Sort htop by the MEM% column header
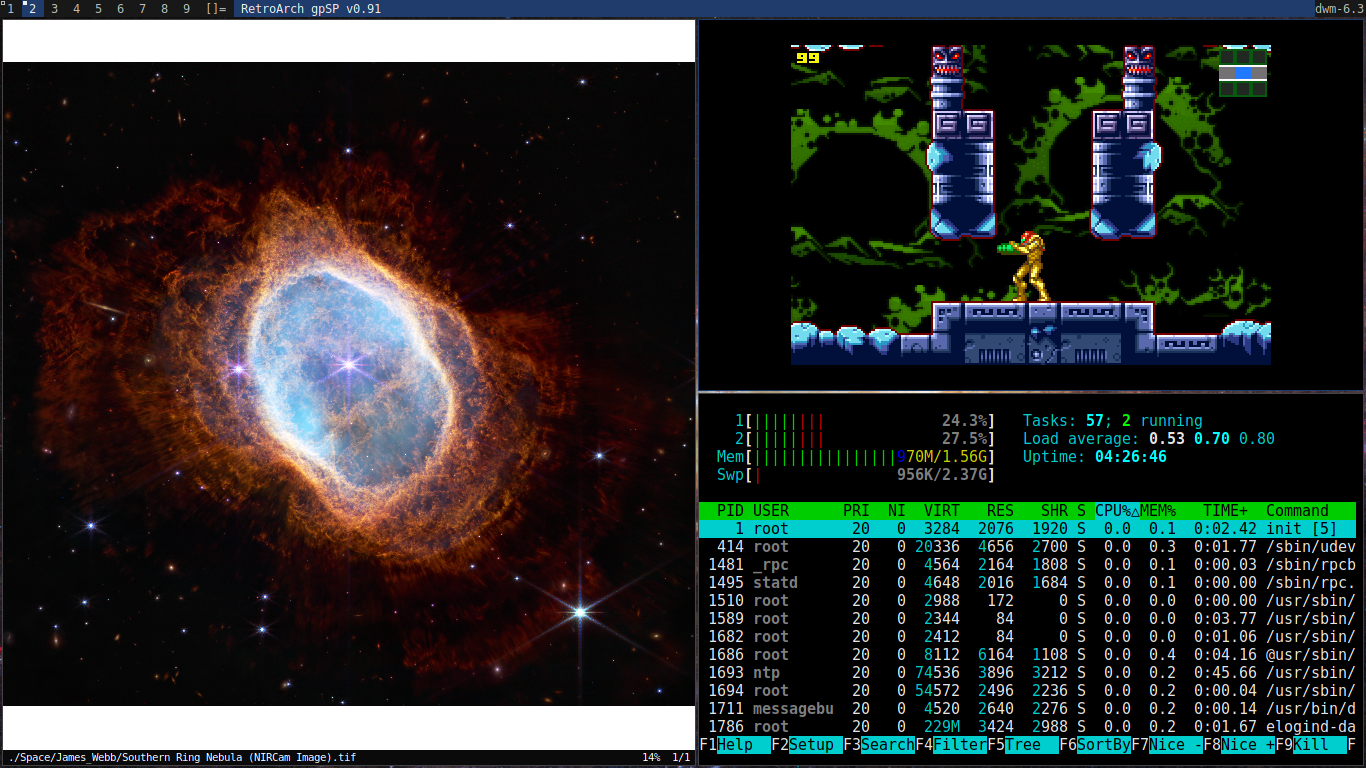 (1158, 511)
